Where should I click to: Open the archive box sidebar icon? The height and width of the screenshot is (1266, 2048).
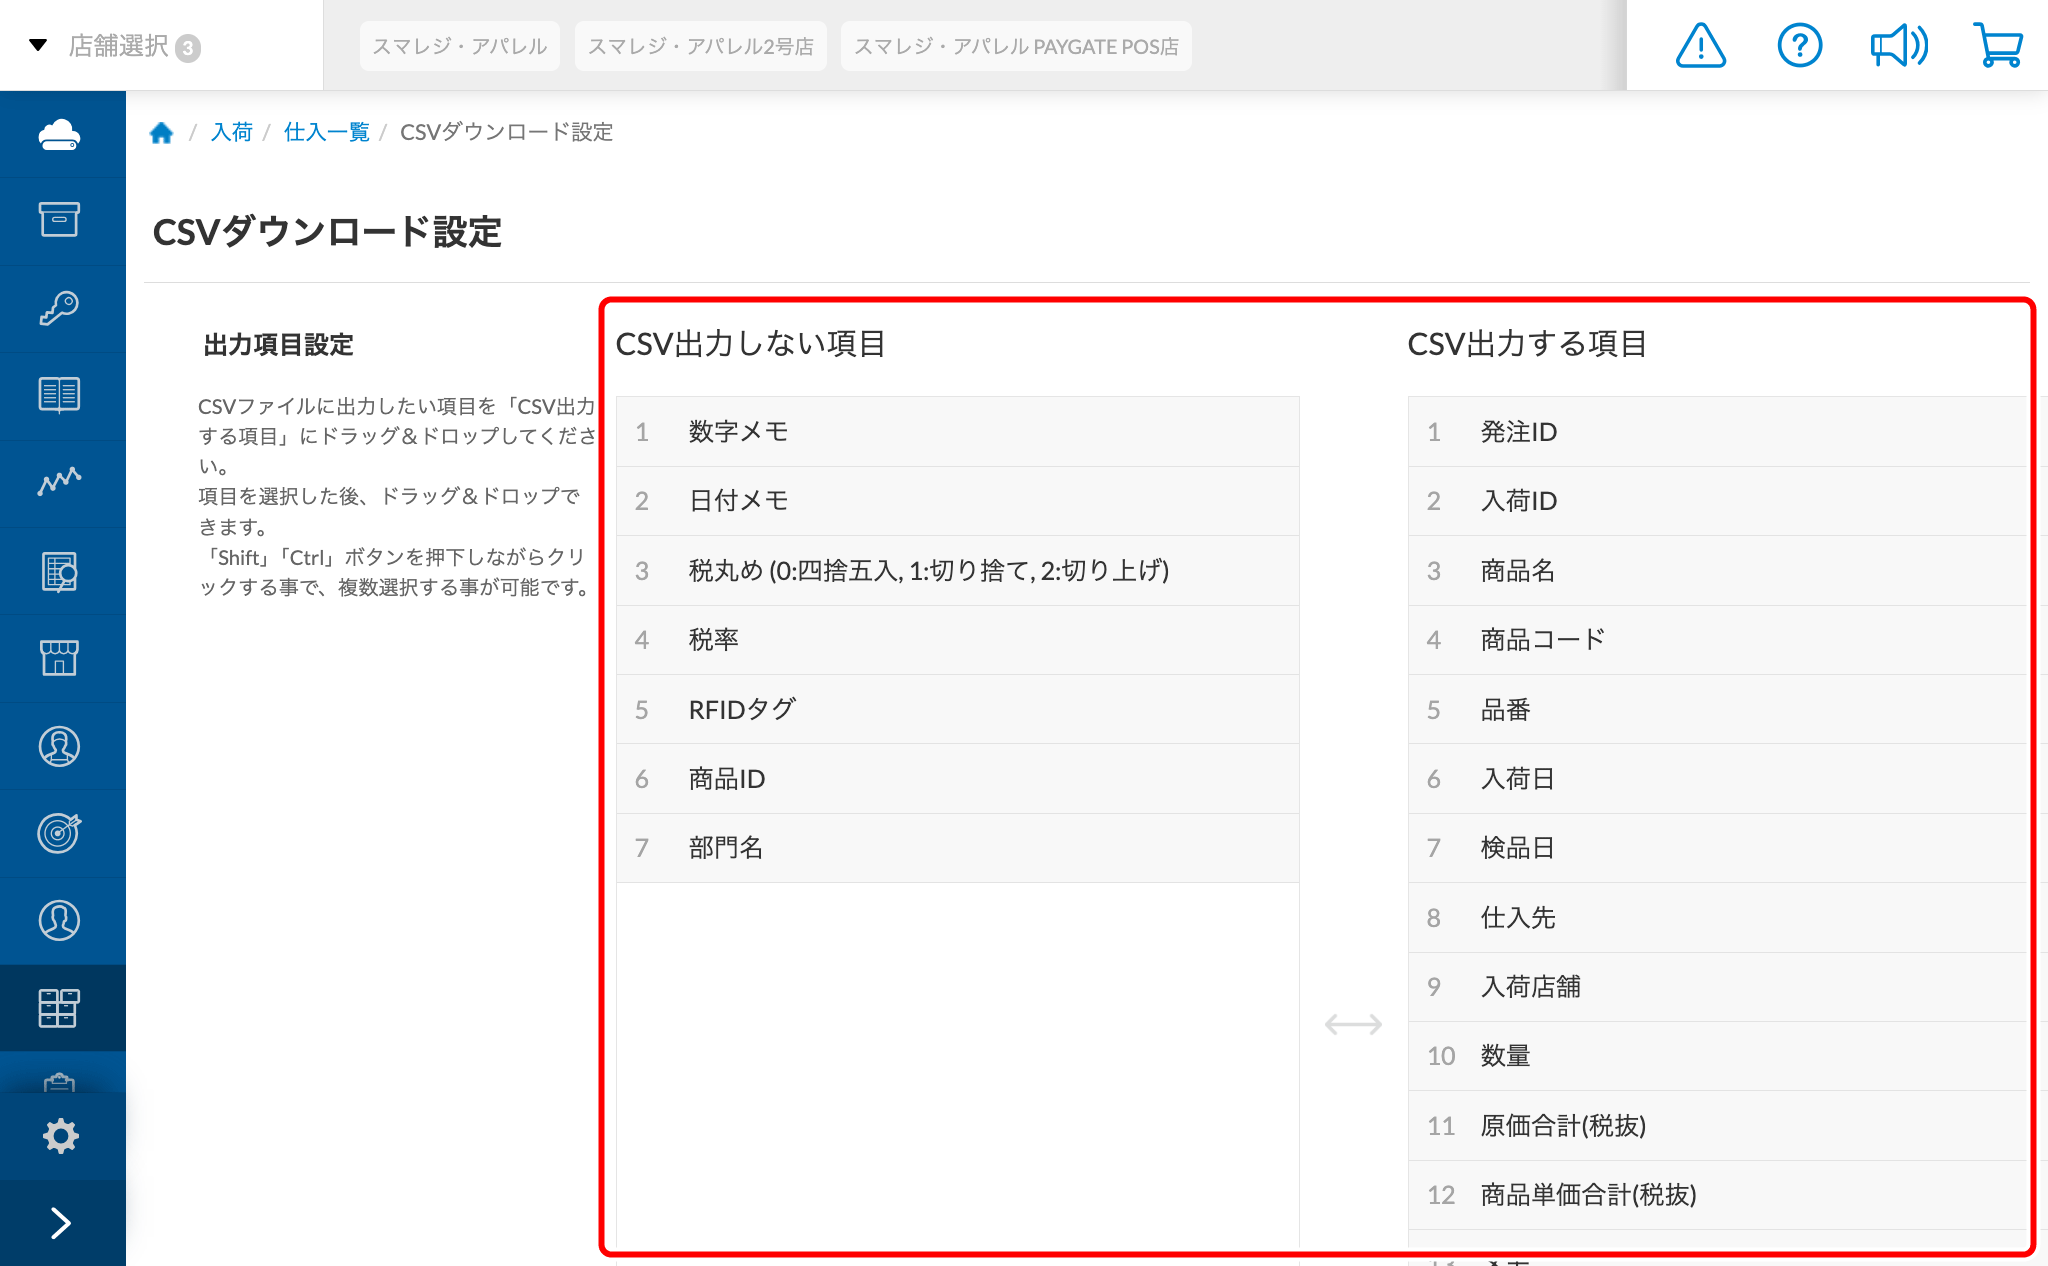coord(59,220)
